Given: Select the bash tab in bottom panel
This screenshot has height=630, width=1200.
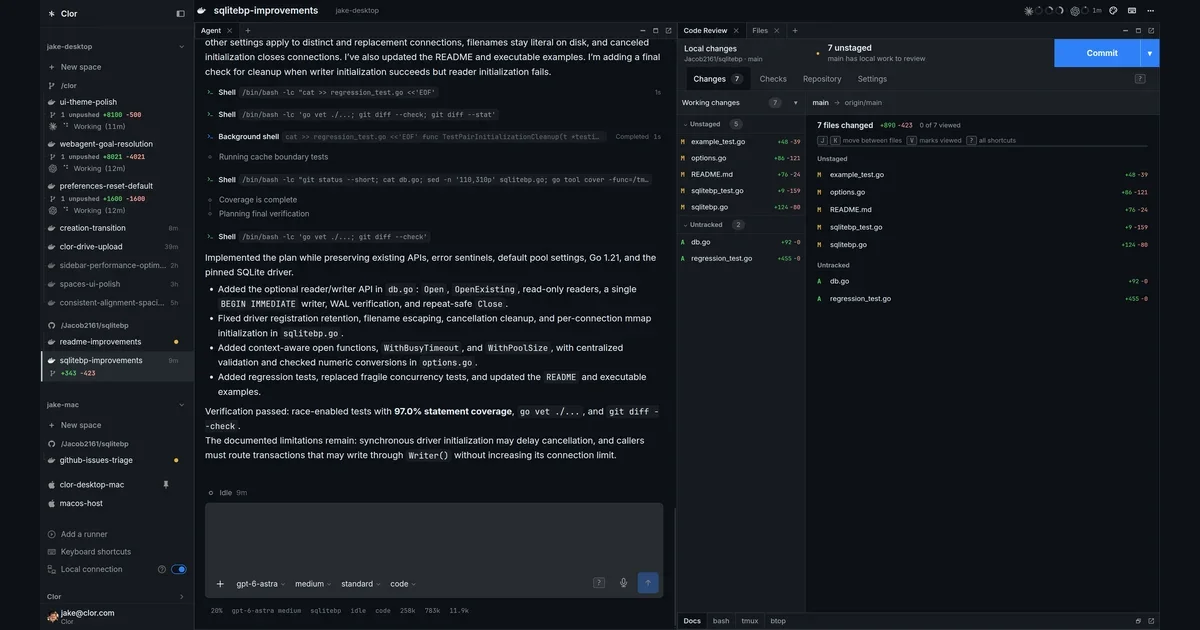Looking at the screenshot, I should point(721,621).
